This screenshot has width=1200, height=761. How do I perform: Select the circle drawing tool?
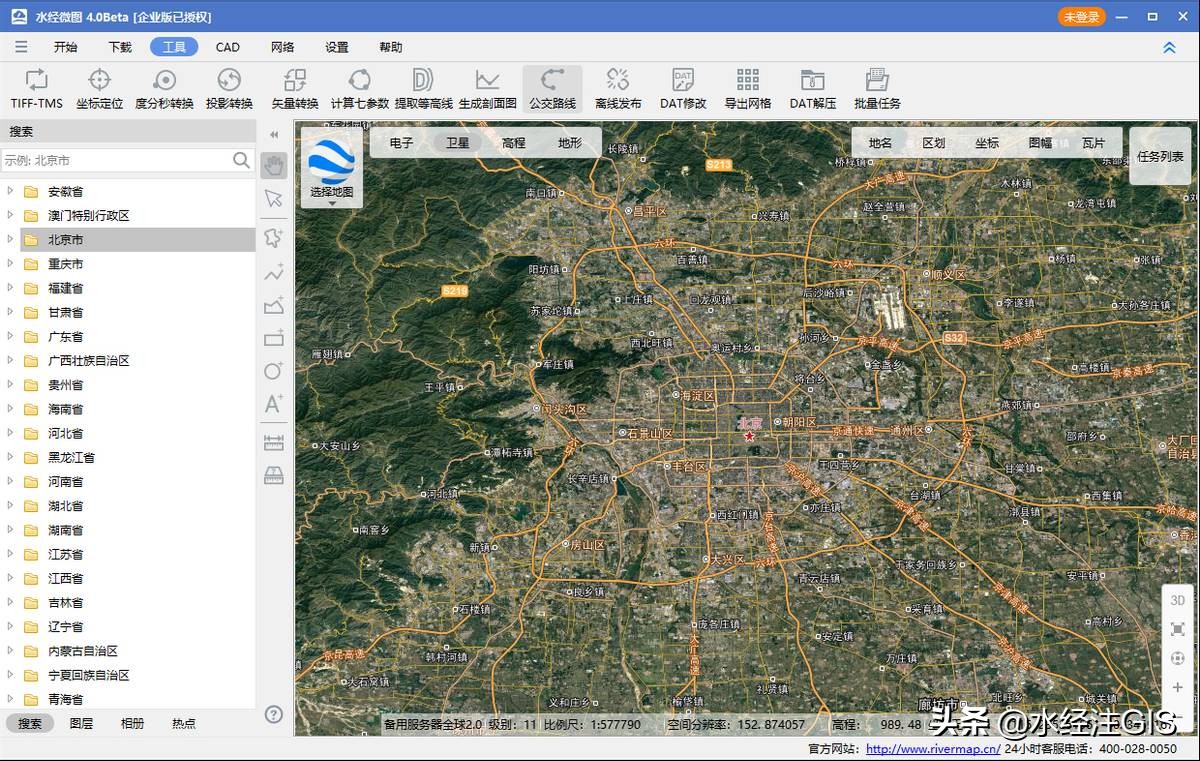pos(274,371)
